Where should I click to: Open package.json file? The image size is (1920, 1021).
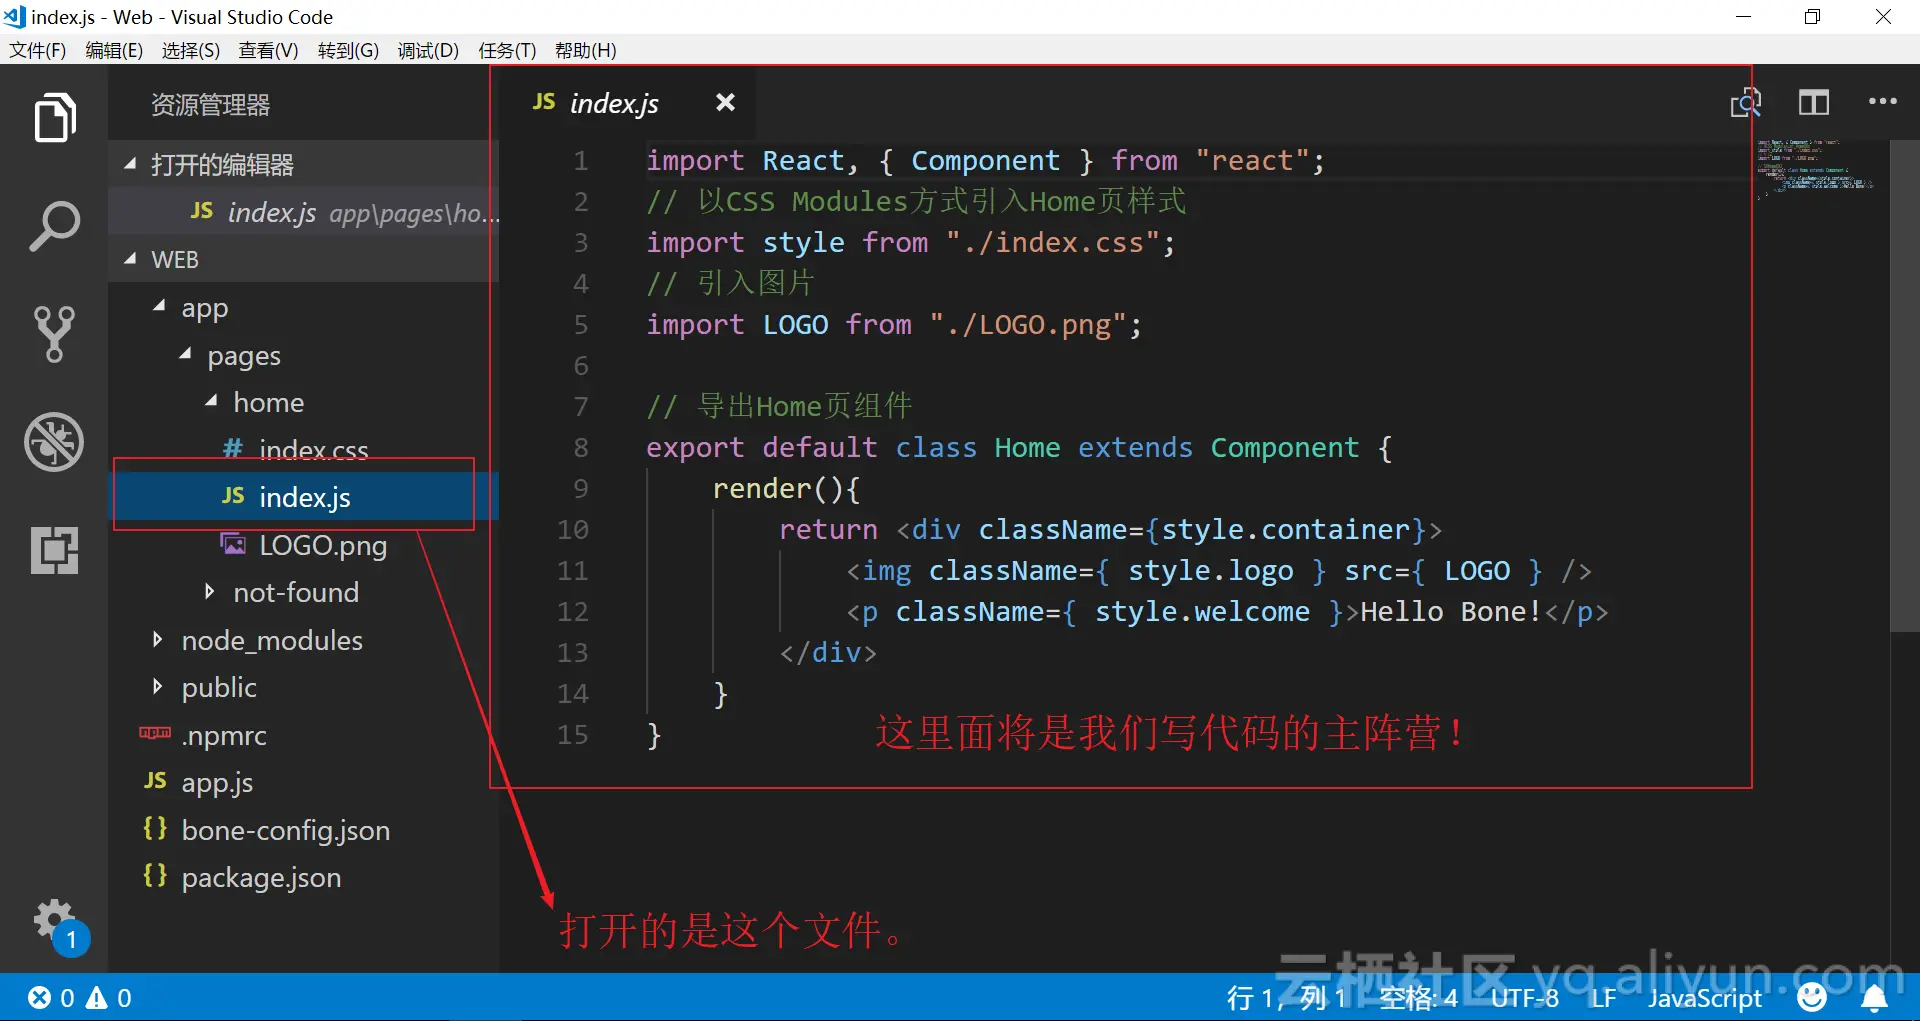303,877
